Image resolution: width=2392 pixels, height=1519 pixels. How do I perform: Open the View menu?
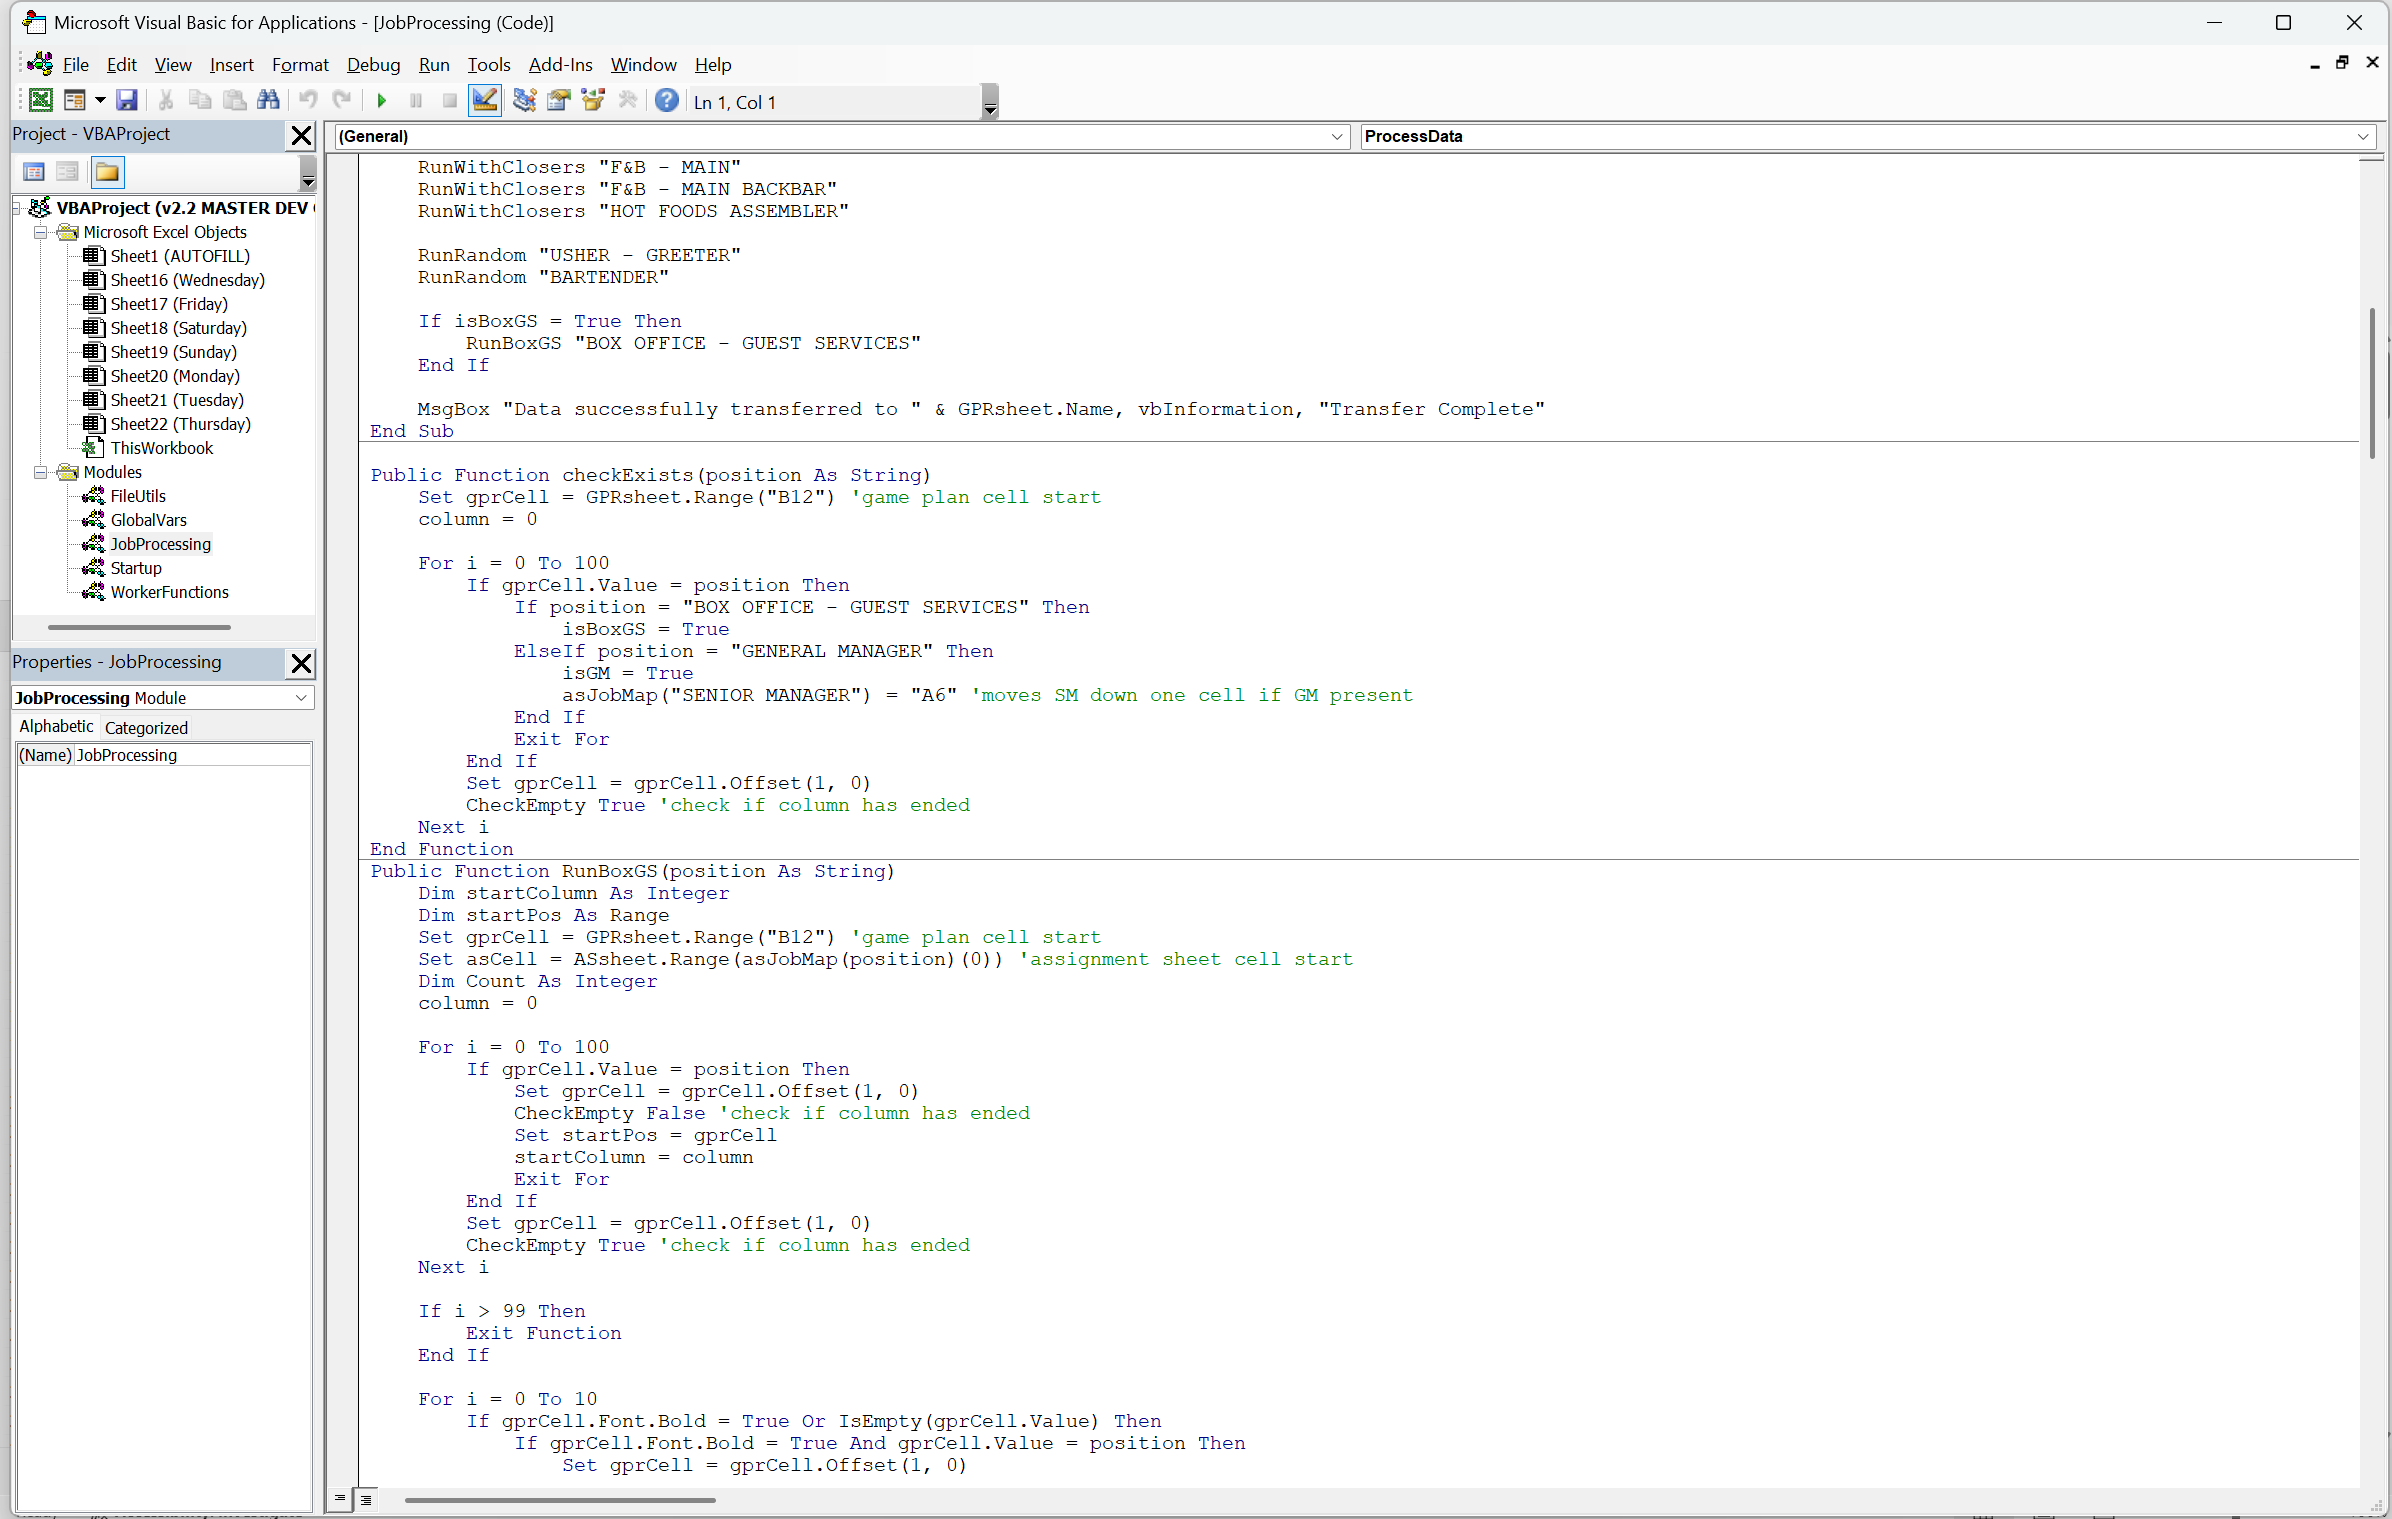[x=172, y=65]
